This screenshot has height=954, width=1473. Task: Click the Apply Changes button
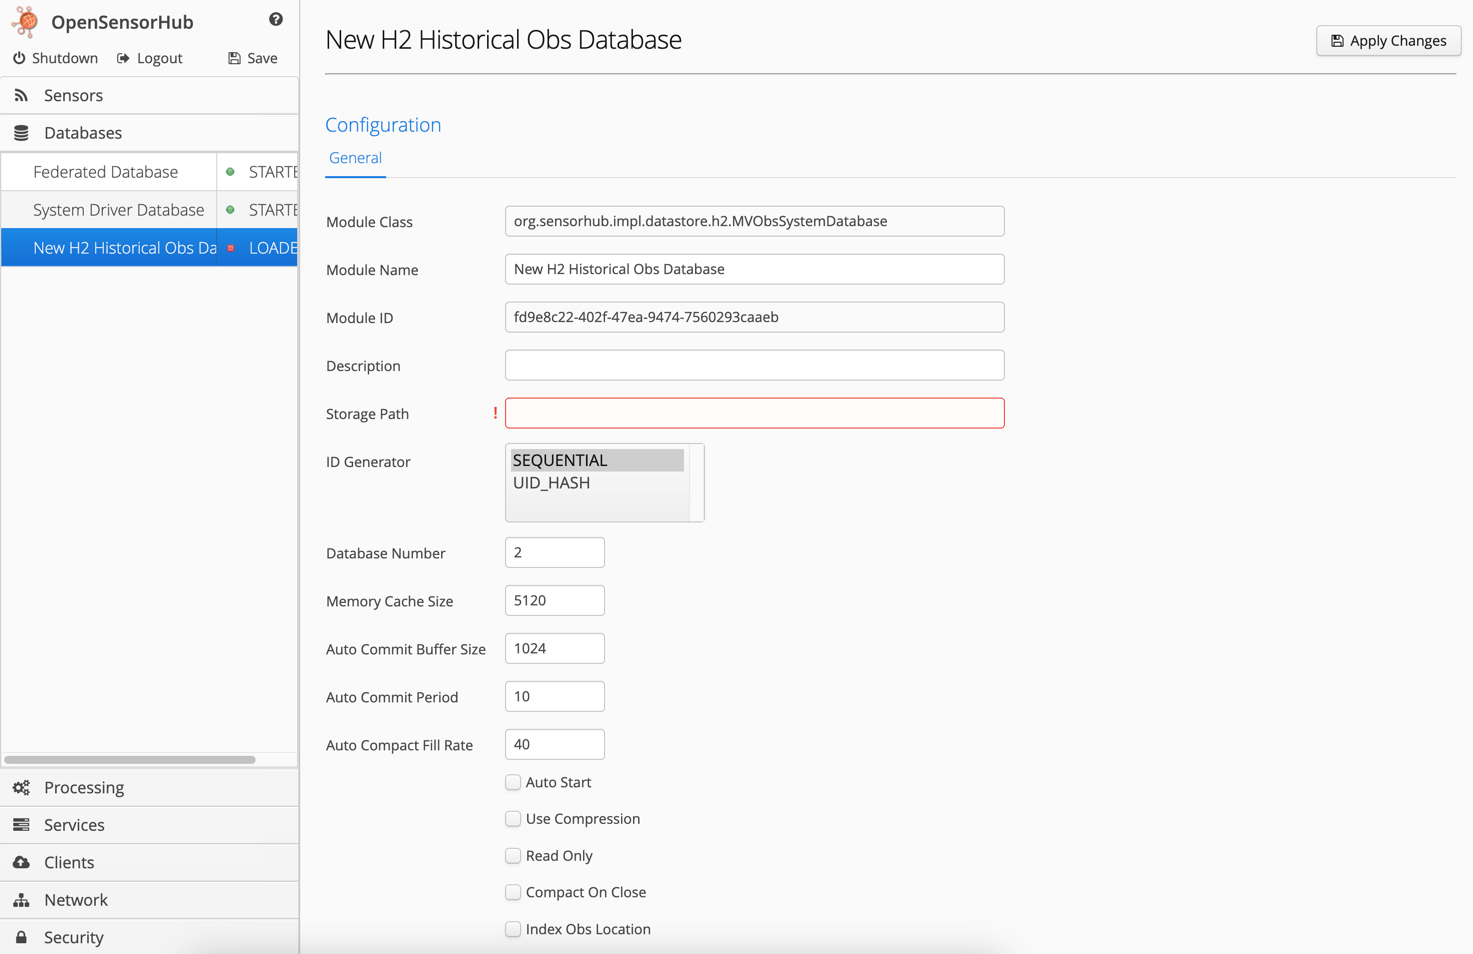(1388, 41)
